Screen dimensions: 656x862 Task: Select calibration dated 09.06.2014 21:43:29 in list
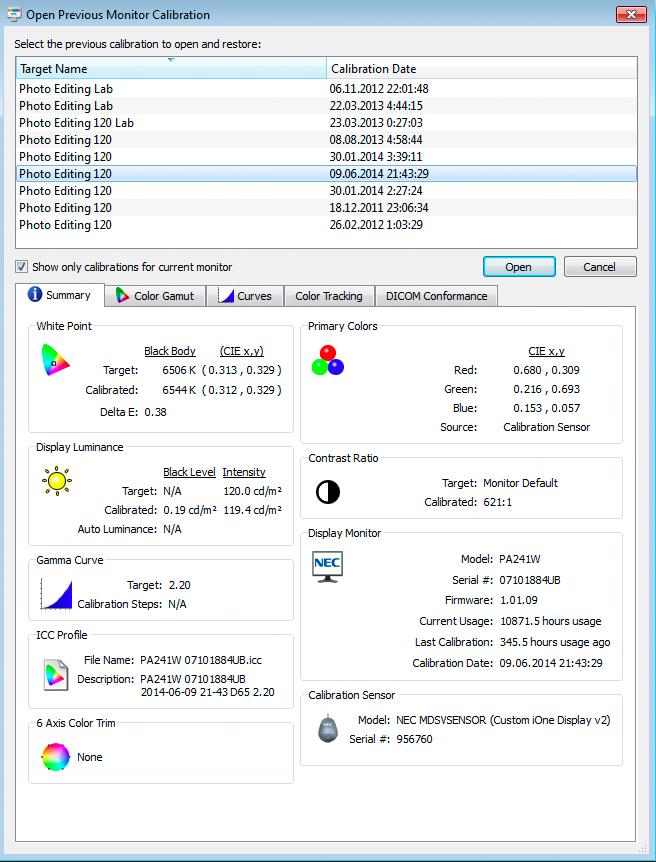(326, 174)
